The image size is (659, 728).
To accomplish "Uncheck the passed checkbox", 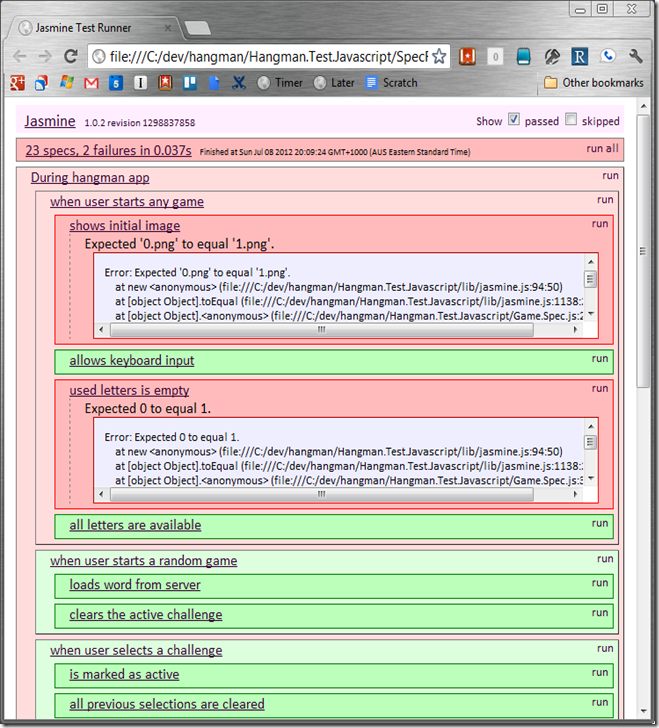I will click(x=514, y=120).
